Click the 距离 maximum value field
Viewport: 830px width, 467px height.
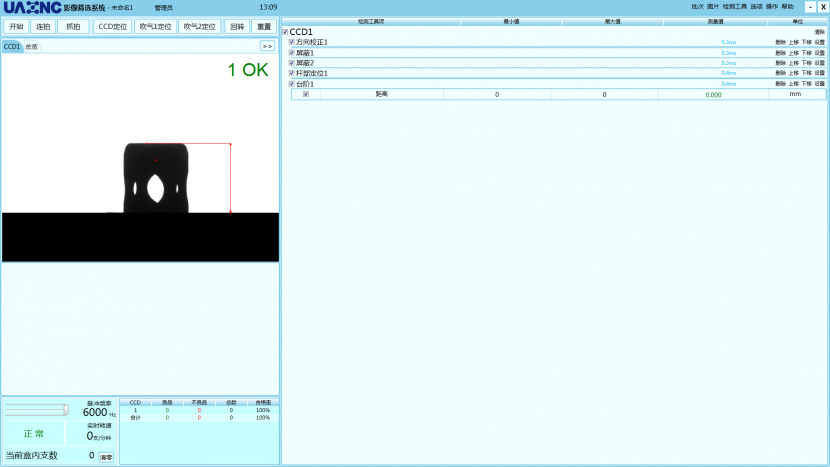(604, 94)
